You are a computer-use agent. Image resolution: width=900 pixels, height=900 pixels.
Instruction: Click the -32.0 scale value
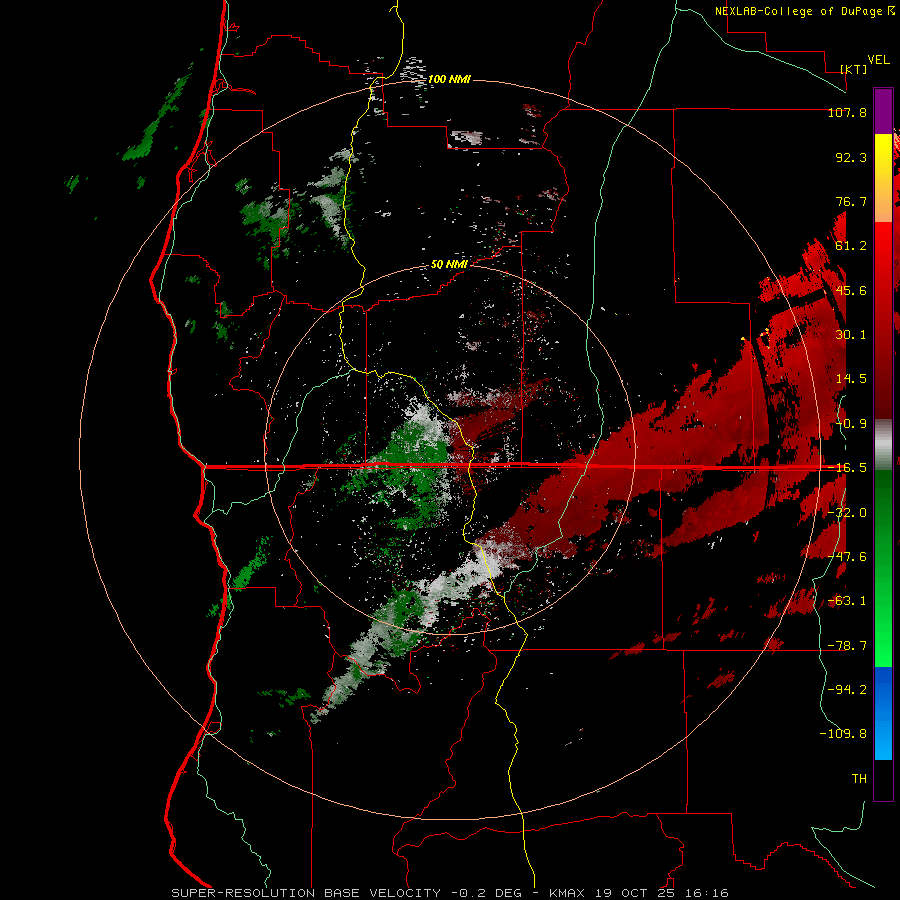click(x=847, y=513)
